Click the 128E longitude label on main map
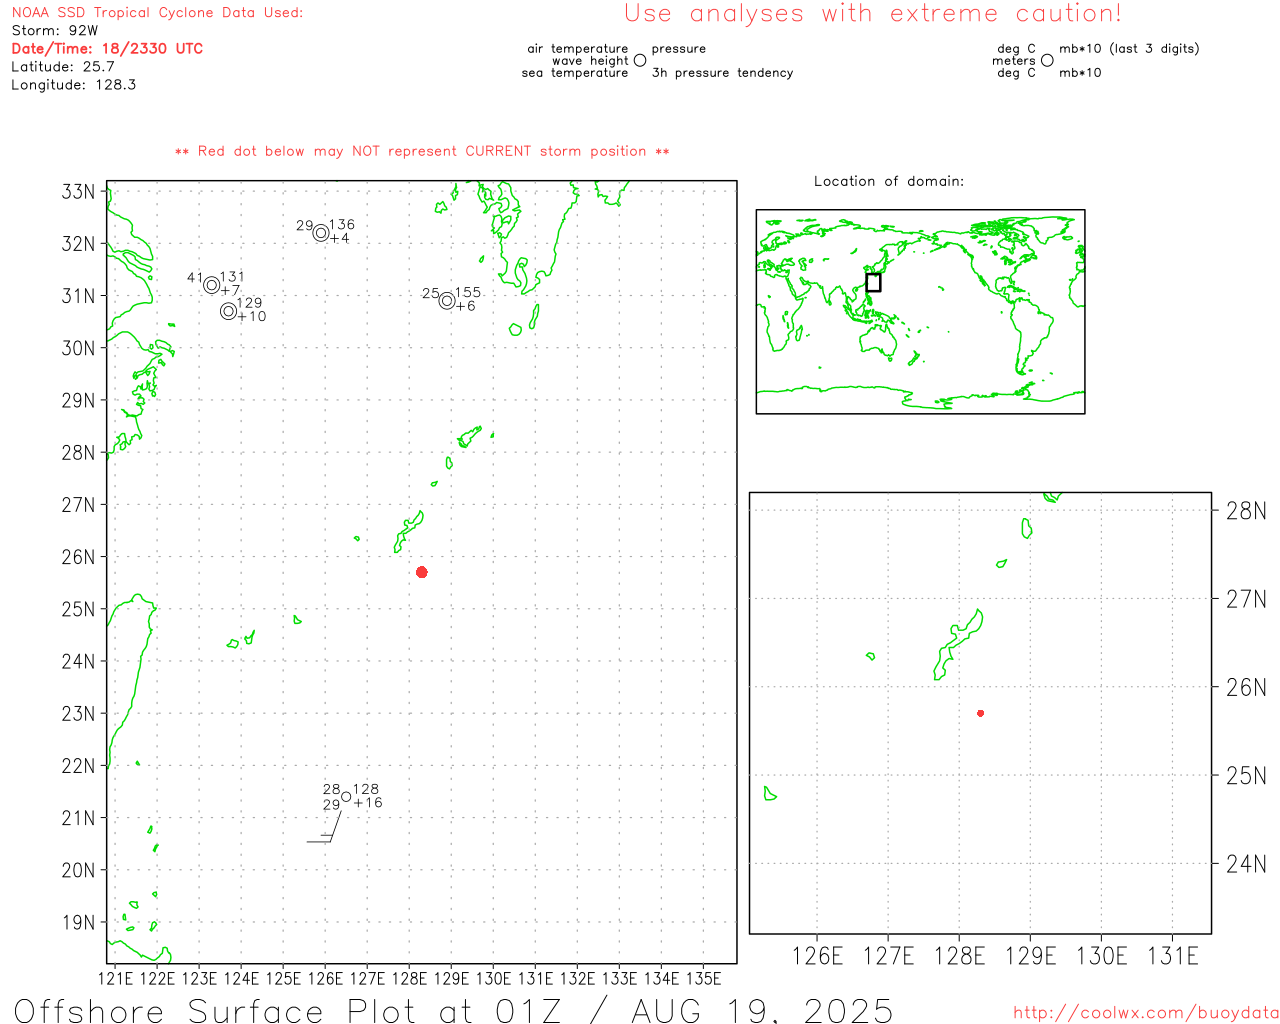The width and height of the screenshot is (1280, 1024). [x=409, y=978]
